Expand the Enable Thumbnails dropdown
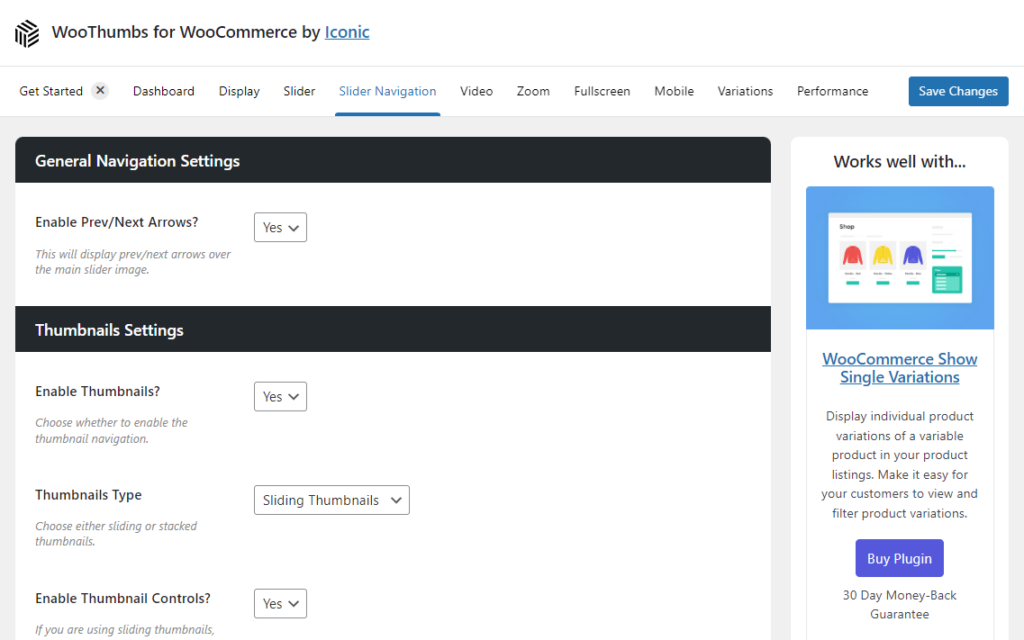 pyautogui.click(x=280, y=397)
